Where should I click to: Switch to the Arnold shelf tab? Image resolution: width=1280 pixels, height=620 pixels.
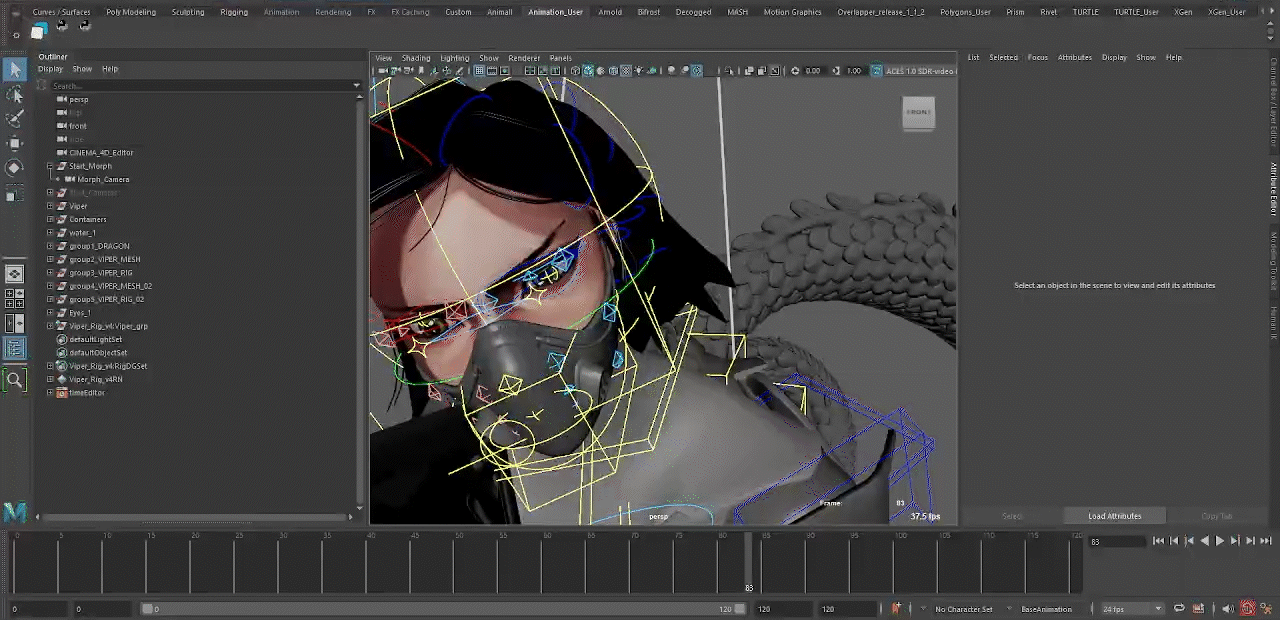tap(610, 12)
